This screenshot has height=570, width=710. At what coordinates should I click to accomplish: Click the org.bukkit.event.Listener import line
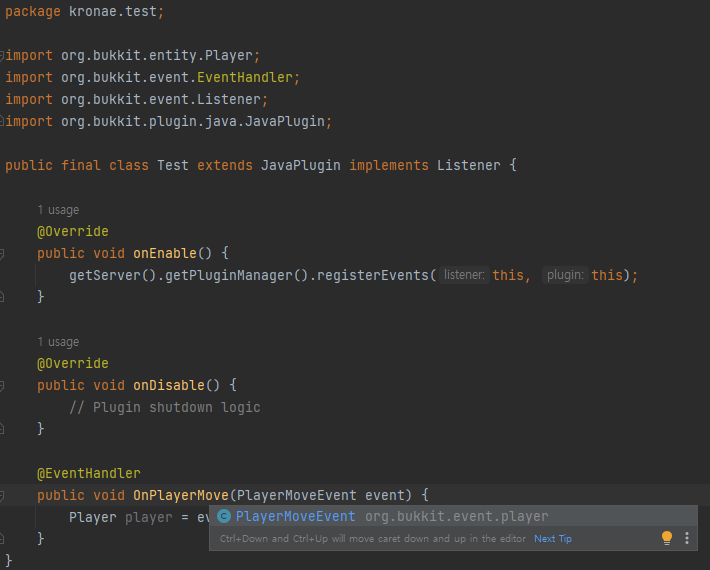[x=137, y=100]
